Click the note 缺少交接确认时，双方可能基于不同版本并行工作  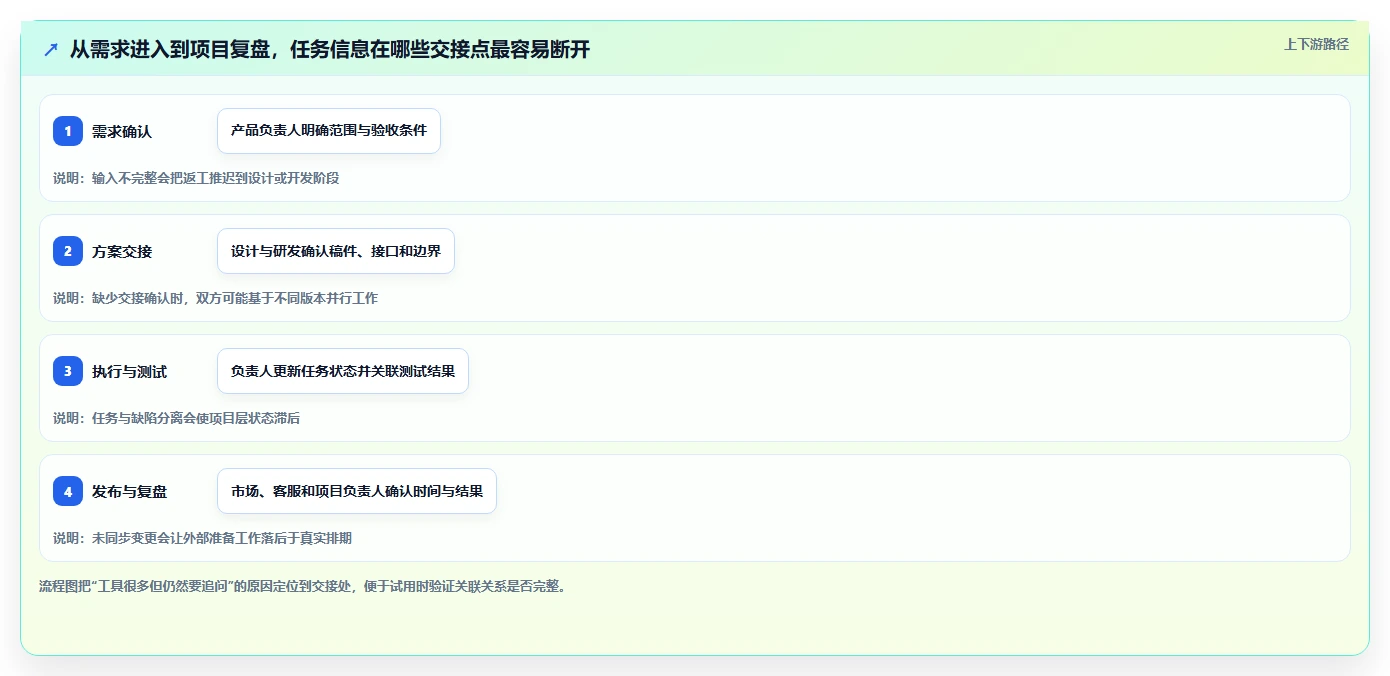(215, 298)
